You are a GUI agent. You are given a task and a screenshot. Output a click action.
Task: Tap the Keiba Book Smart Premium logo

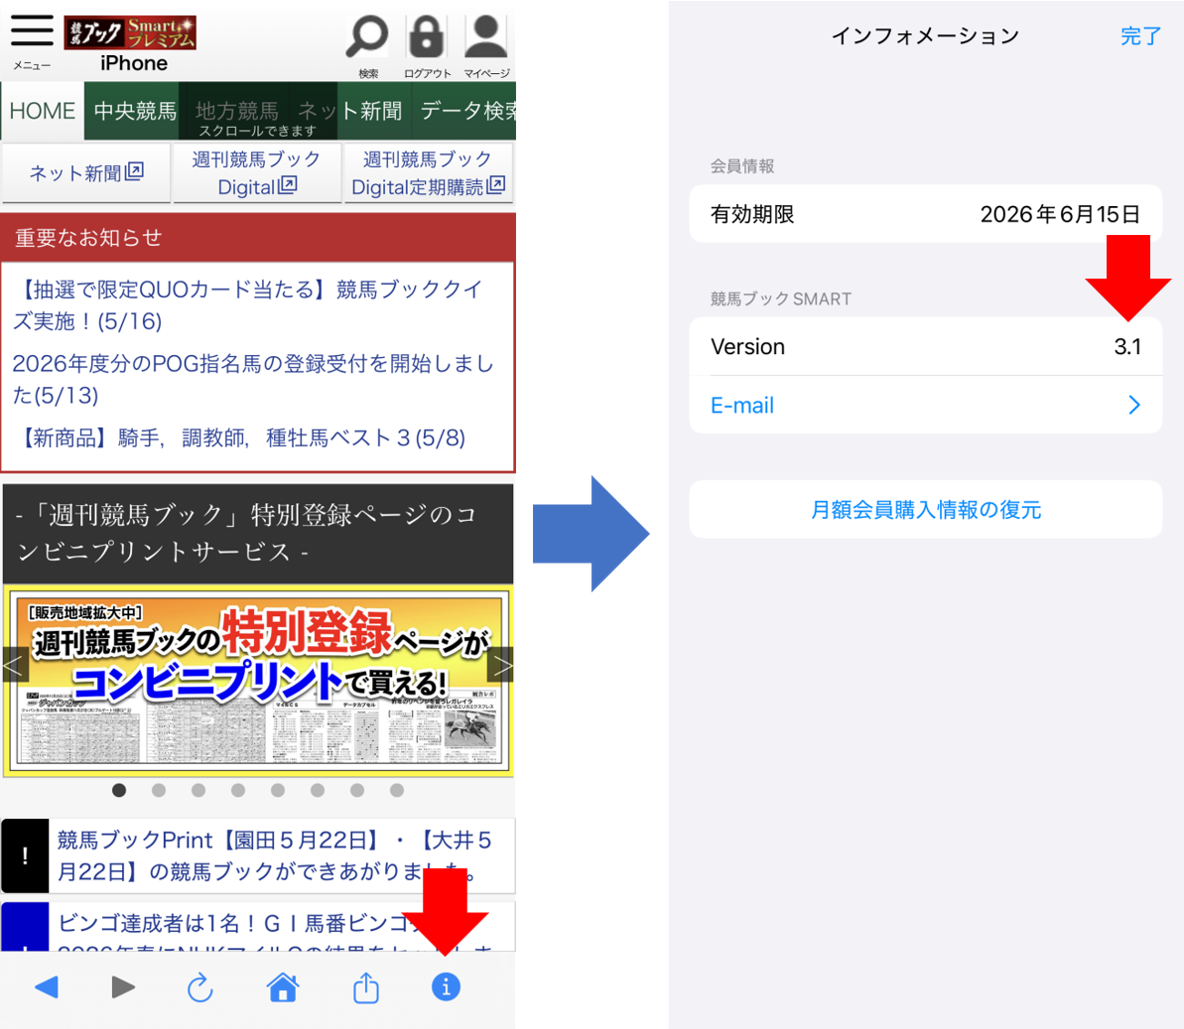pyautogui.click(x=130, y=32)
